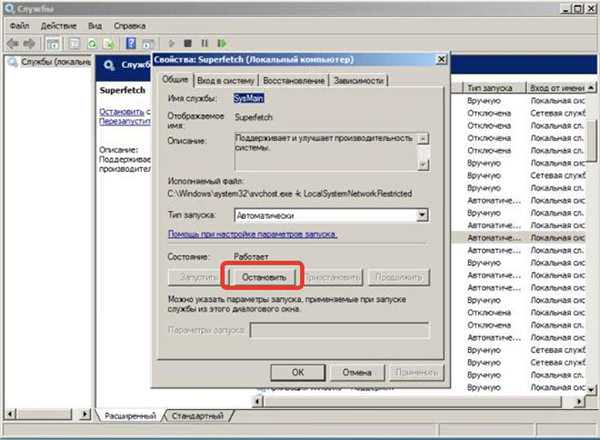Screen dimensions: 600x440
Task: Click the Export list toolbar icon
Action: pyautogui.click(x=109, y=44)
